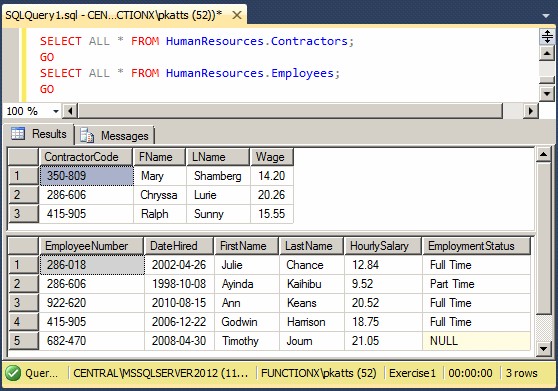Click the DateHired column header
This screenshot has height=391, width=558.
[x=179, y=246]
